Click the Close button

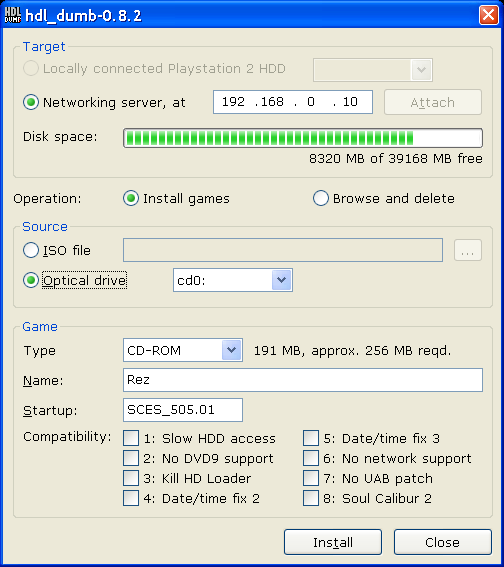point(443,542)
